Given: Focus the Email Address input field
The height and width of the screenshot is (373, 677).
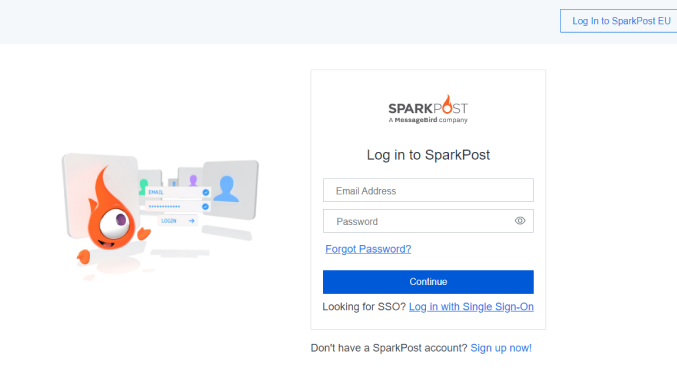Looking at the screenshot, I should [428, 190].
